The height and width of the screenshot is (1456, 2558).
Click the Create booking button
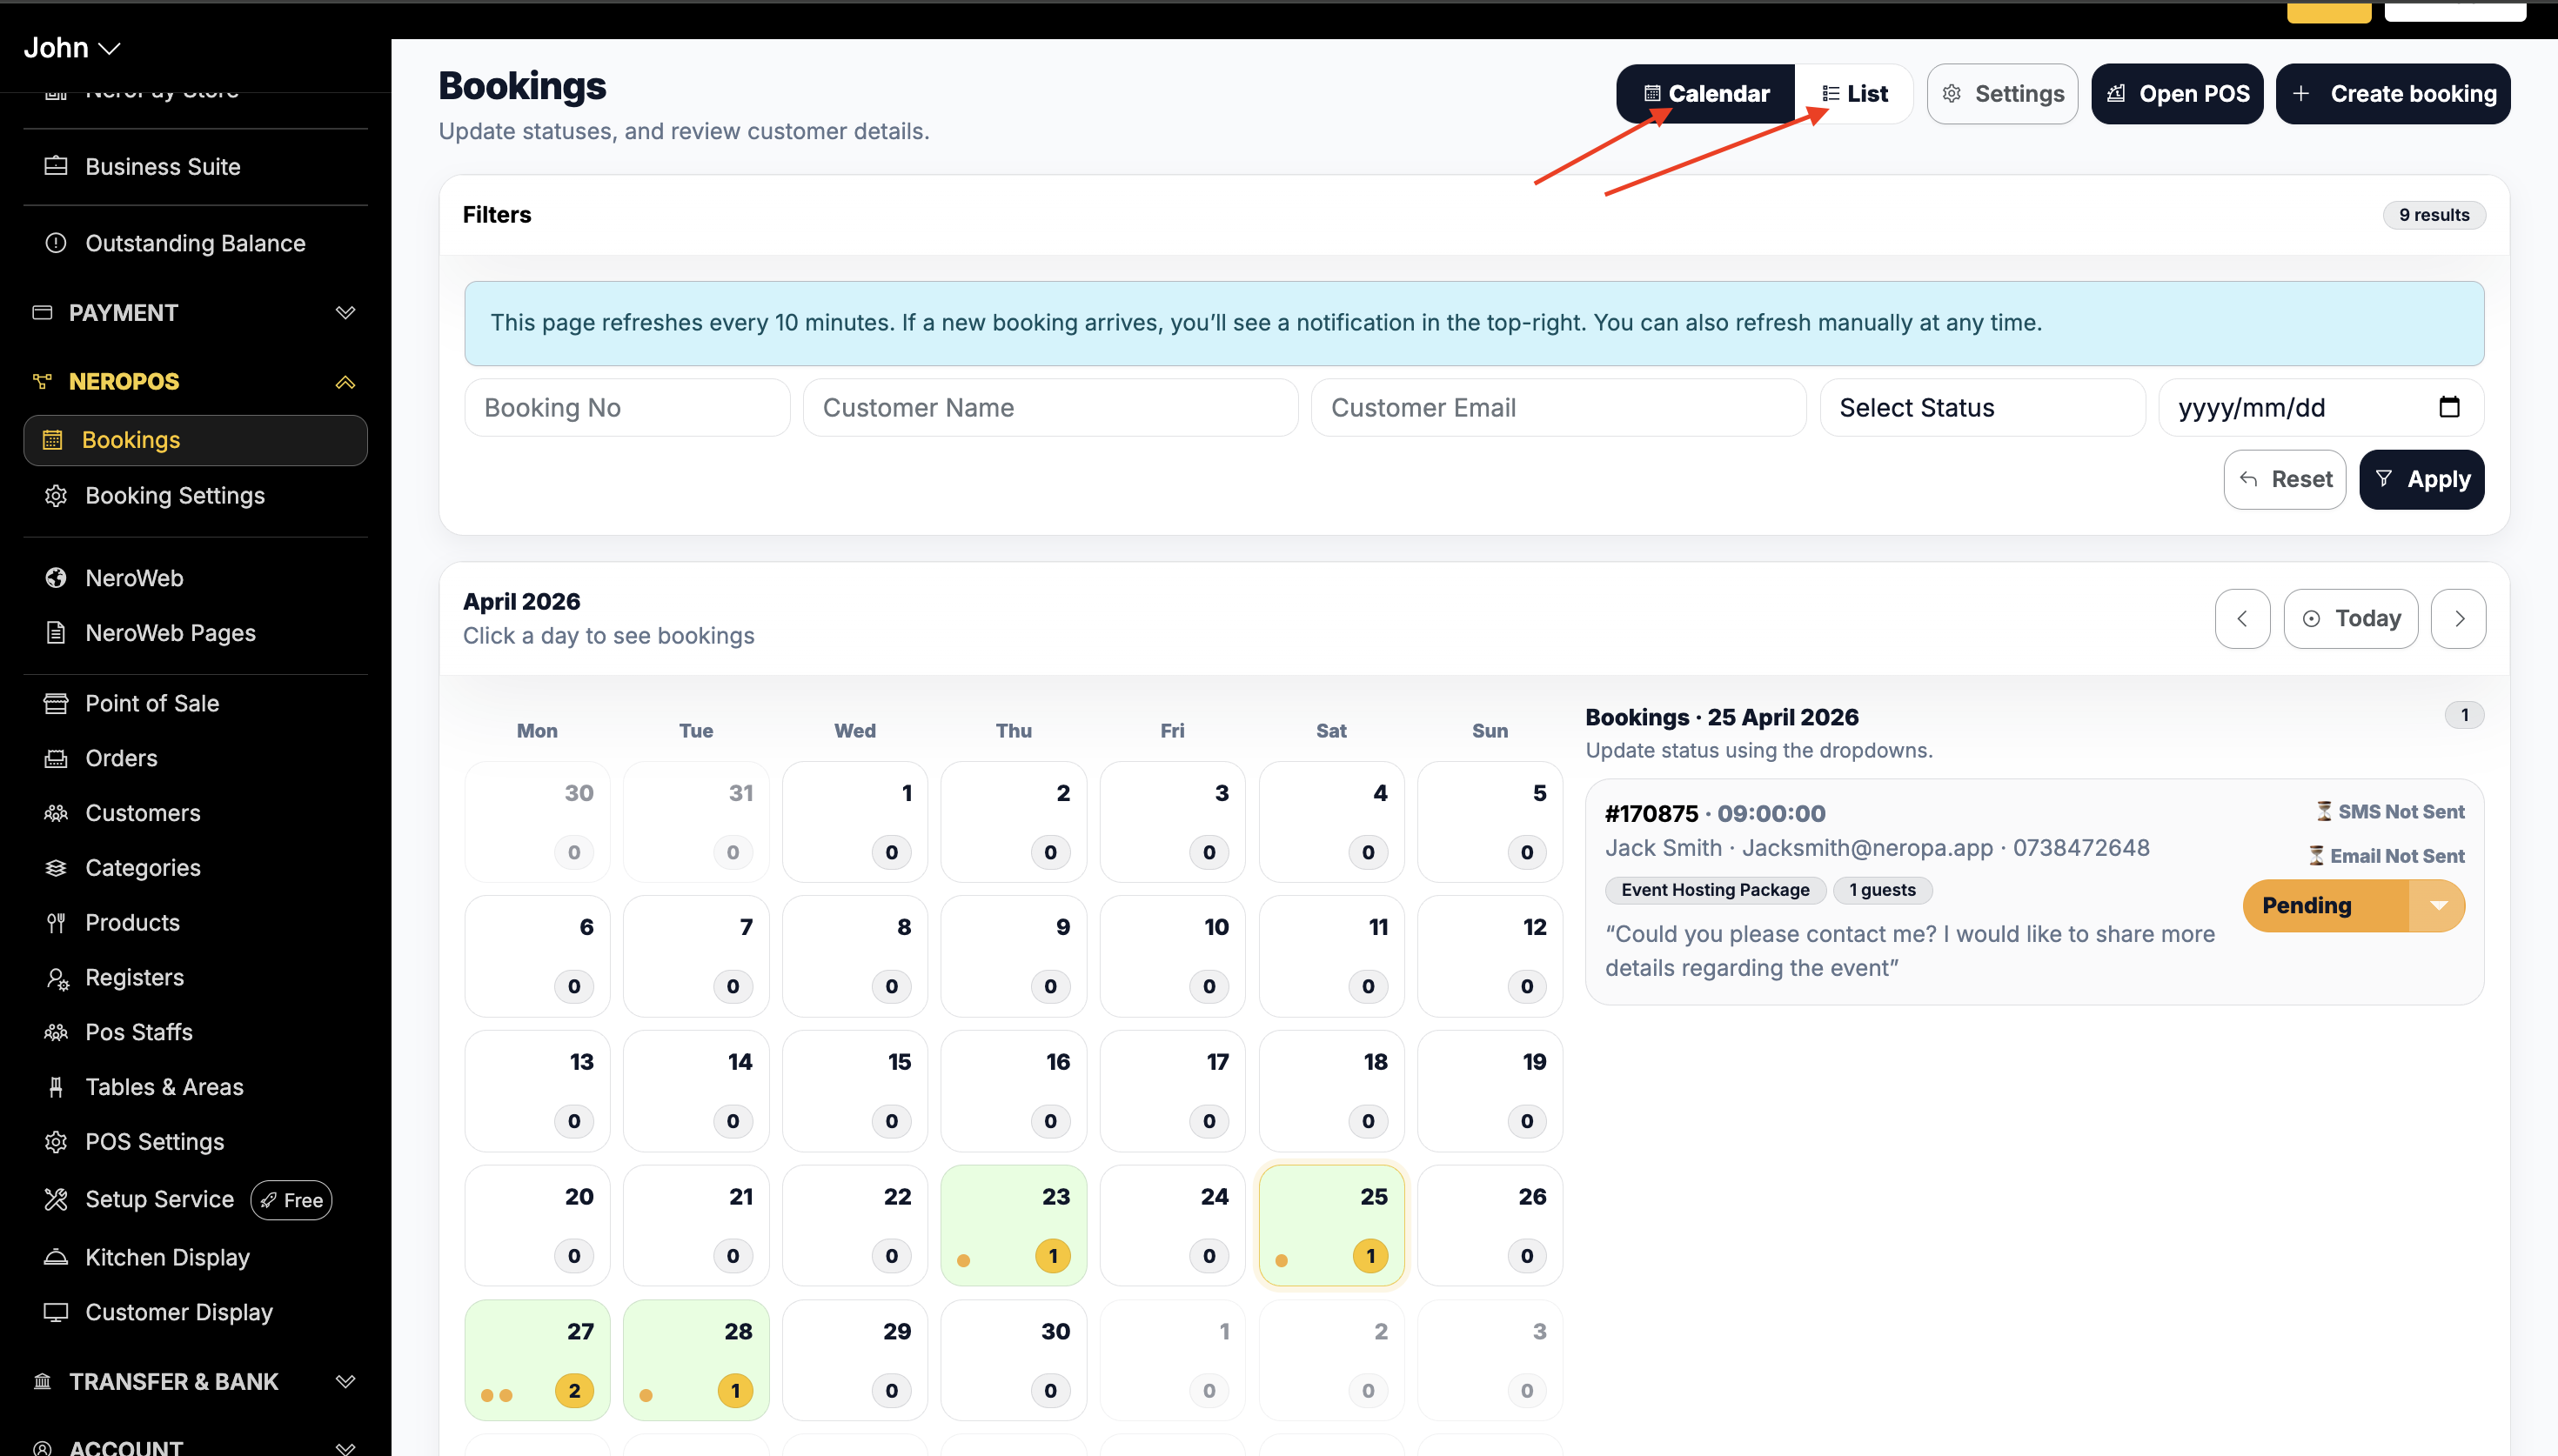pos(2393,94)
